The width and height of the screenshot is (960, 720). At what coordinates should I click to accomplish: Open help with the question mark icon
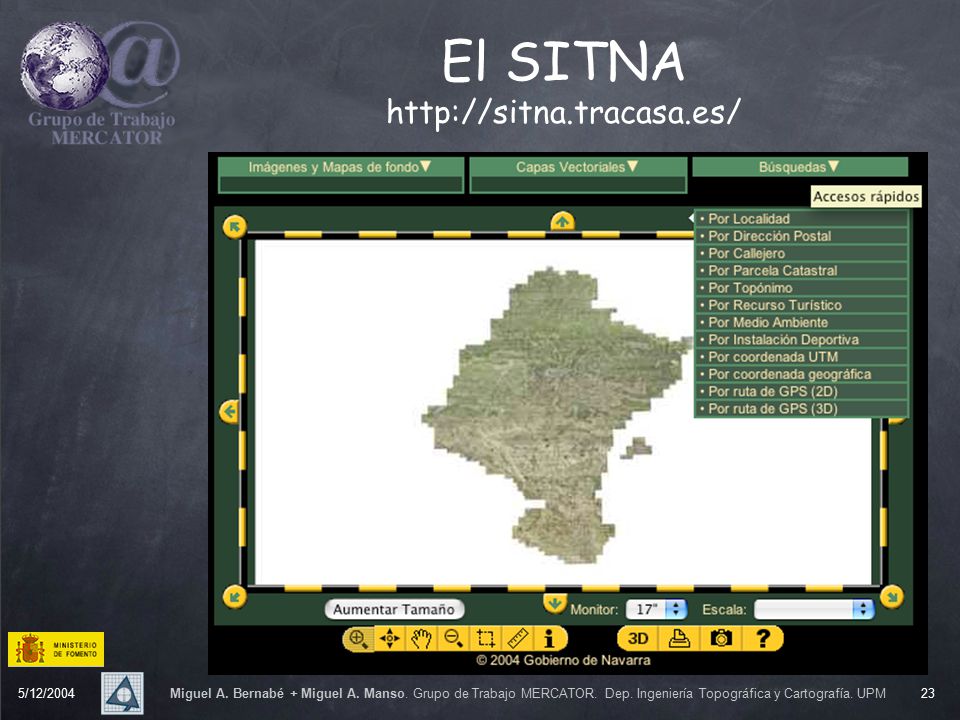tap(762, 639)
